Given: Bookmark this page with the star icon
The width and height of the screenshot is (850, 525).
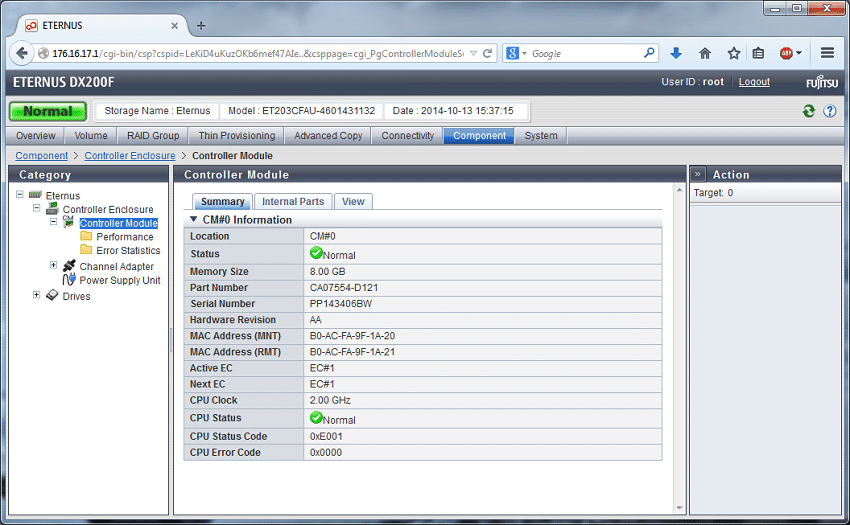Looking at the screenshot, I should [x=733, y=53].
